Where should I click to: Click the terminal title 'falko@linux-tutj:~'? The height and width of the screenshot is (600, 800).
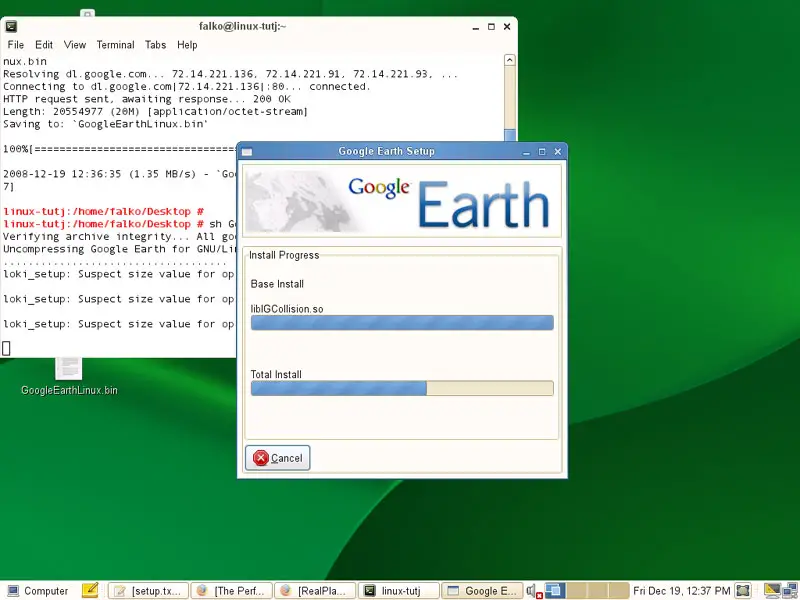pos(242,26)
